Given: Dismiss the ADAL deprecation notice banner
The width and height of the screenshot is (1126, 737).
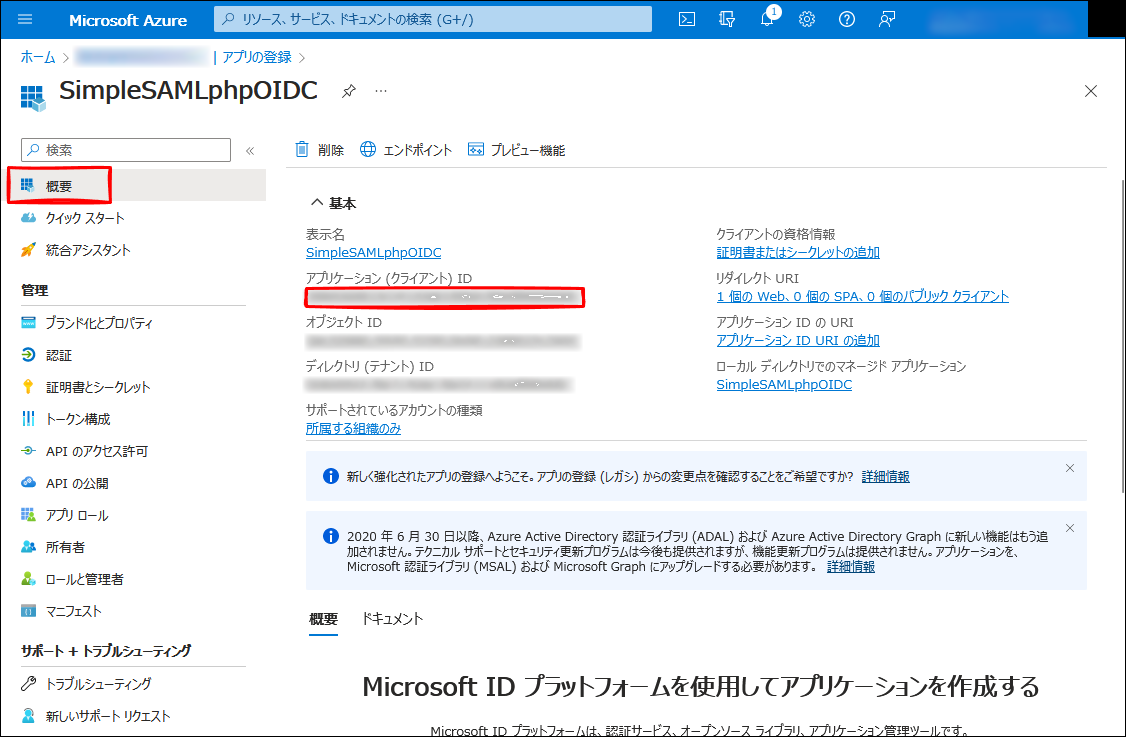Looking at the screenshot, I should click(x=1069, y=528).
